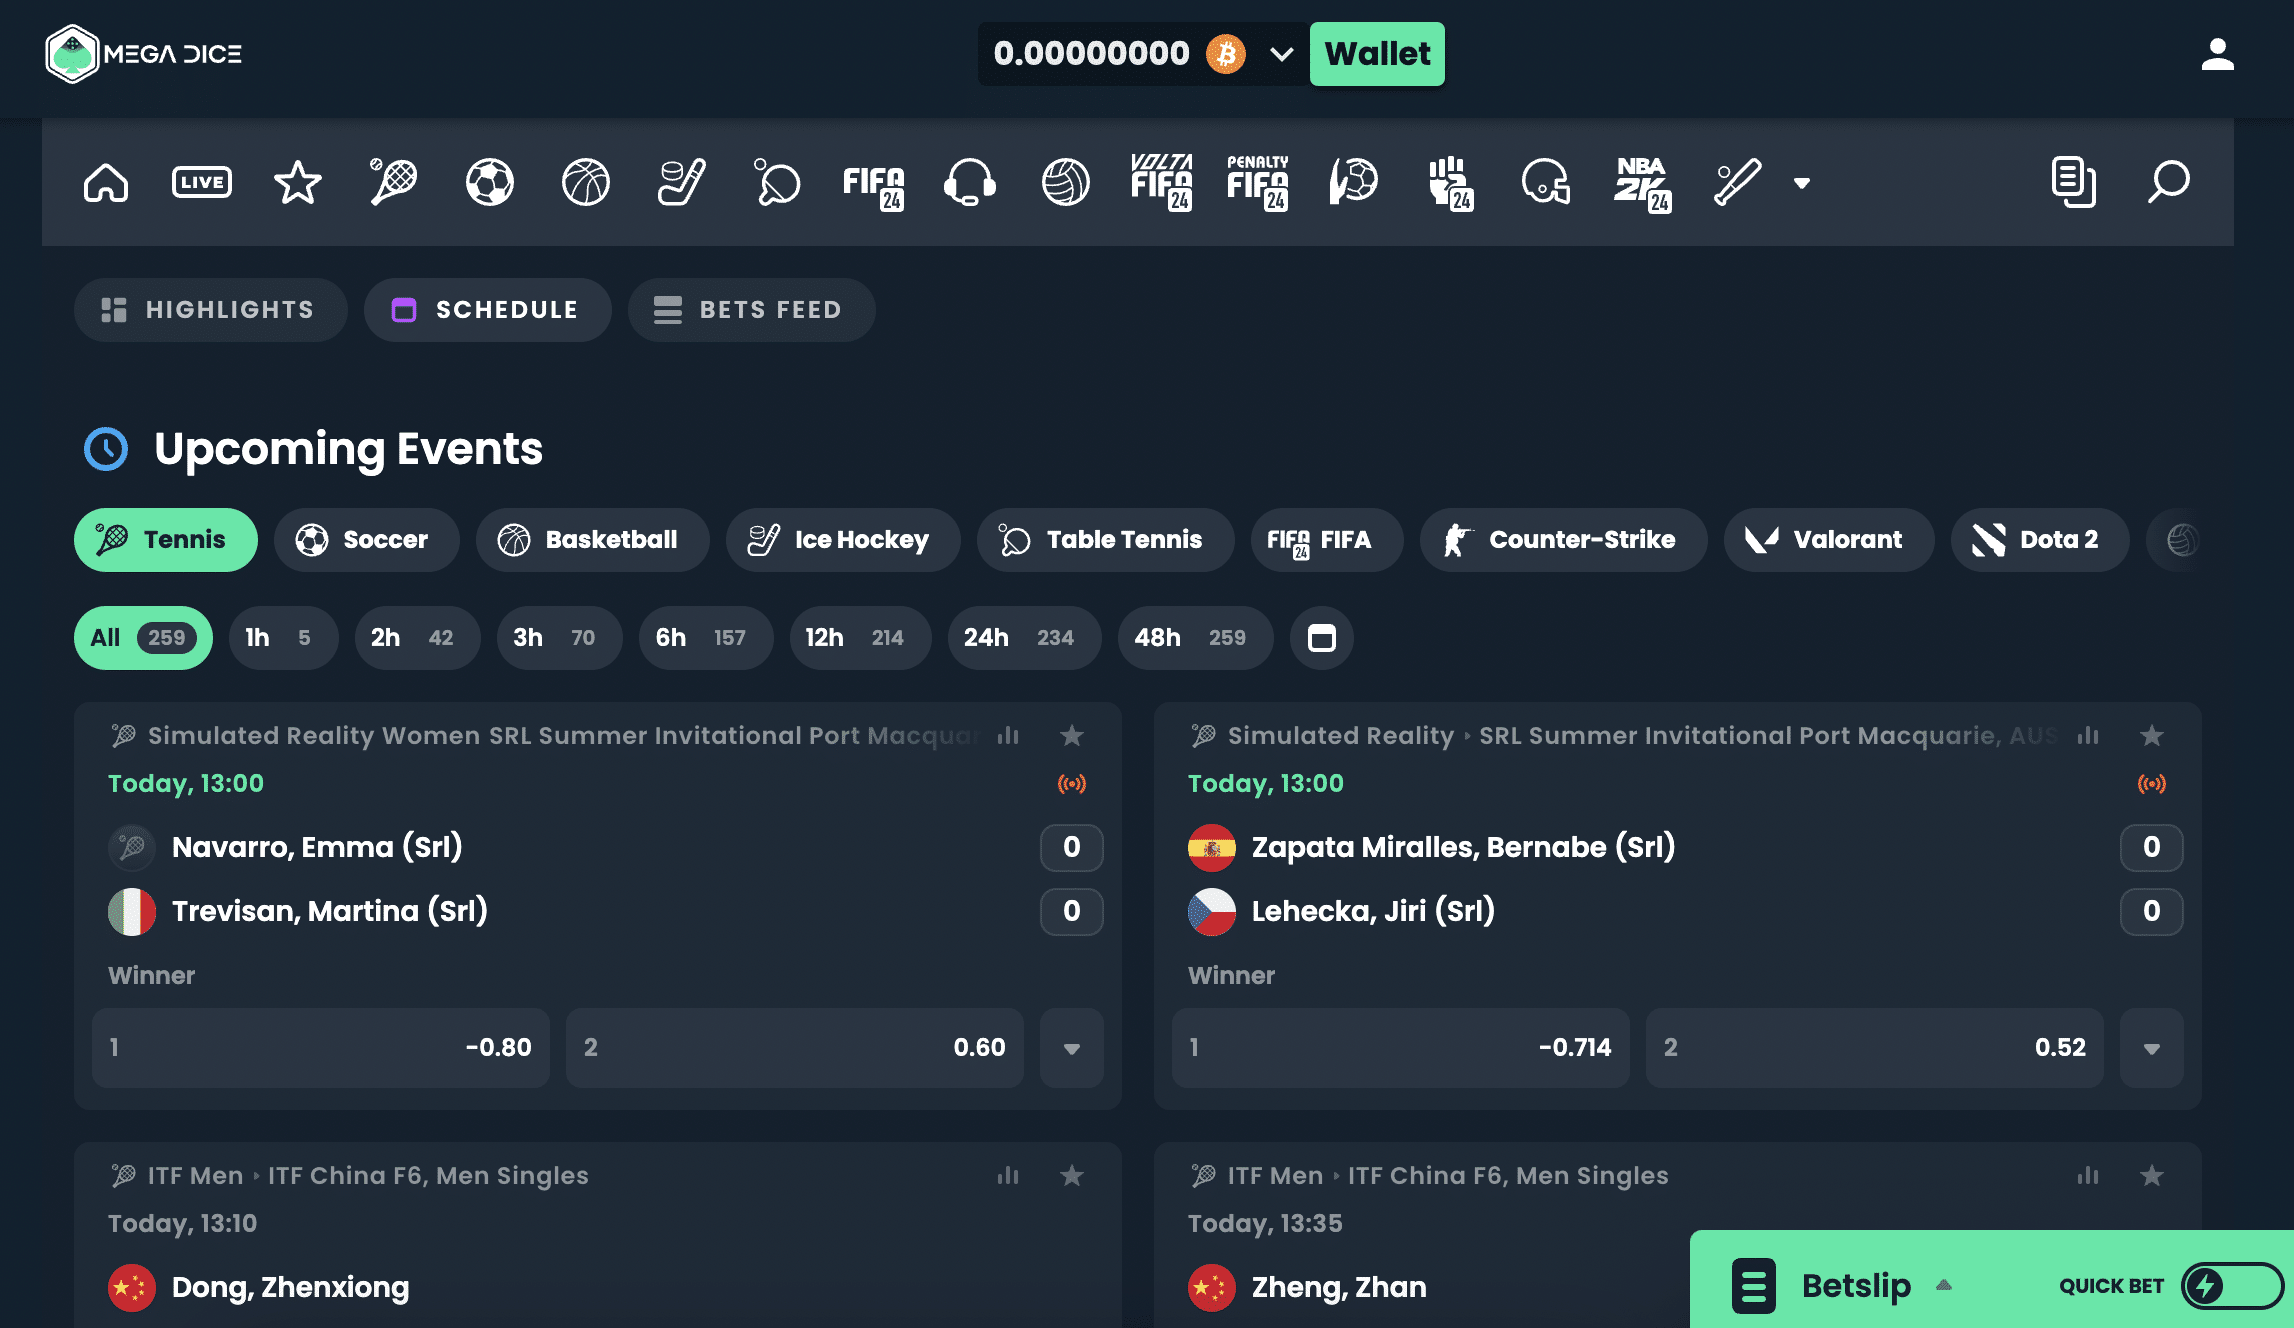
Task: Expand the dropdown for Zapata vs Lehecka match
Action: [2152, 1047]
